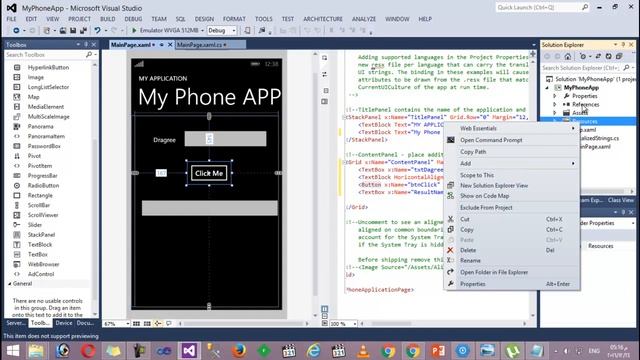Image resolution: width=640 pixels, height=360 pixels.
Task: Select MediaElement in the Toolbox
Action: coord(46,107)
